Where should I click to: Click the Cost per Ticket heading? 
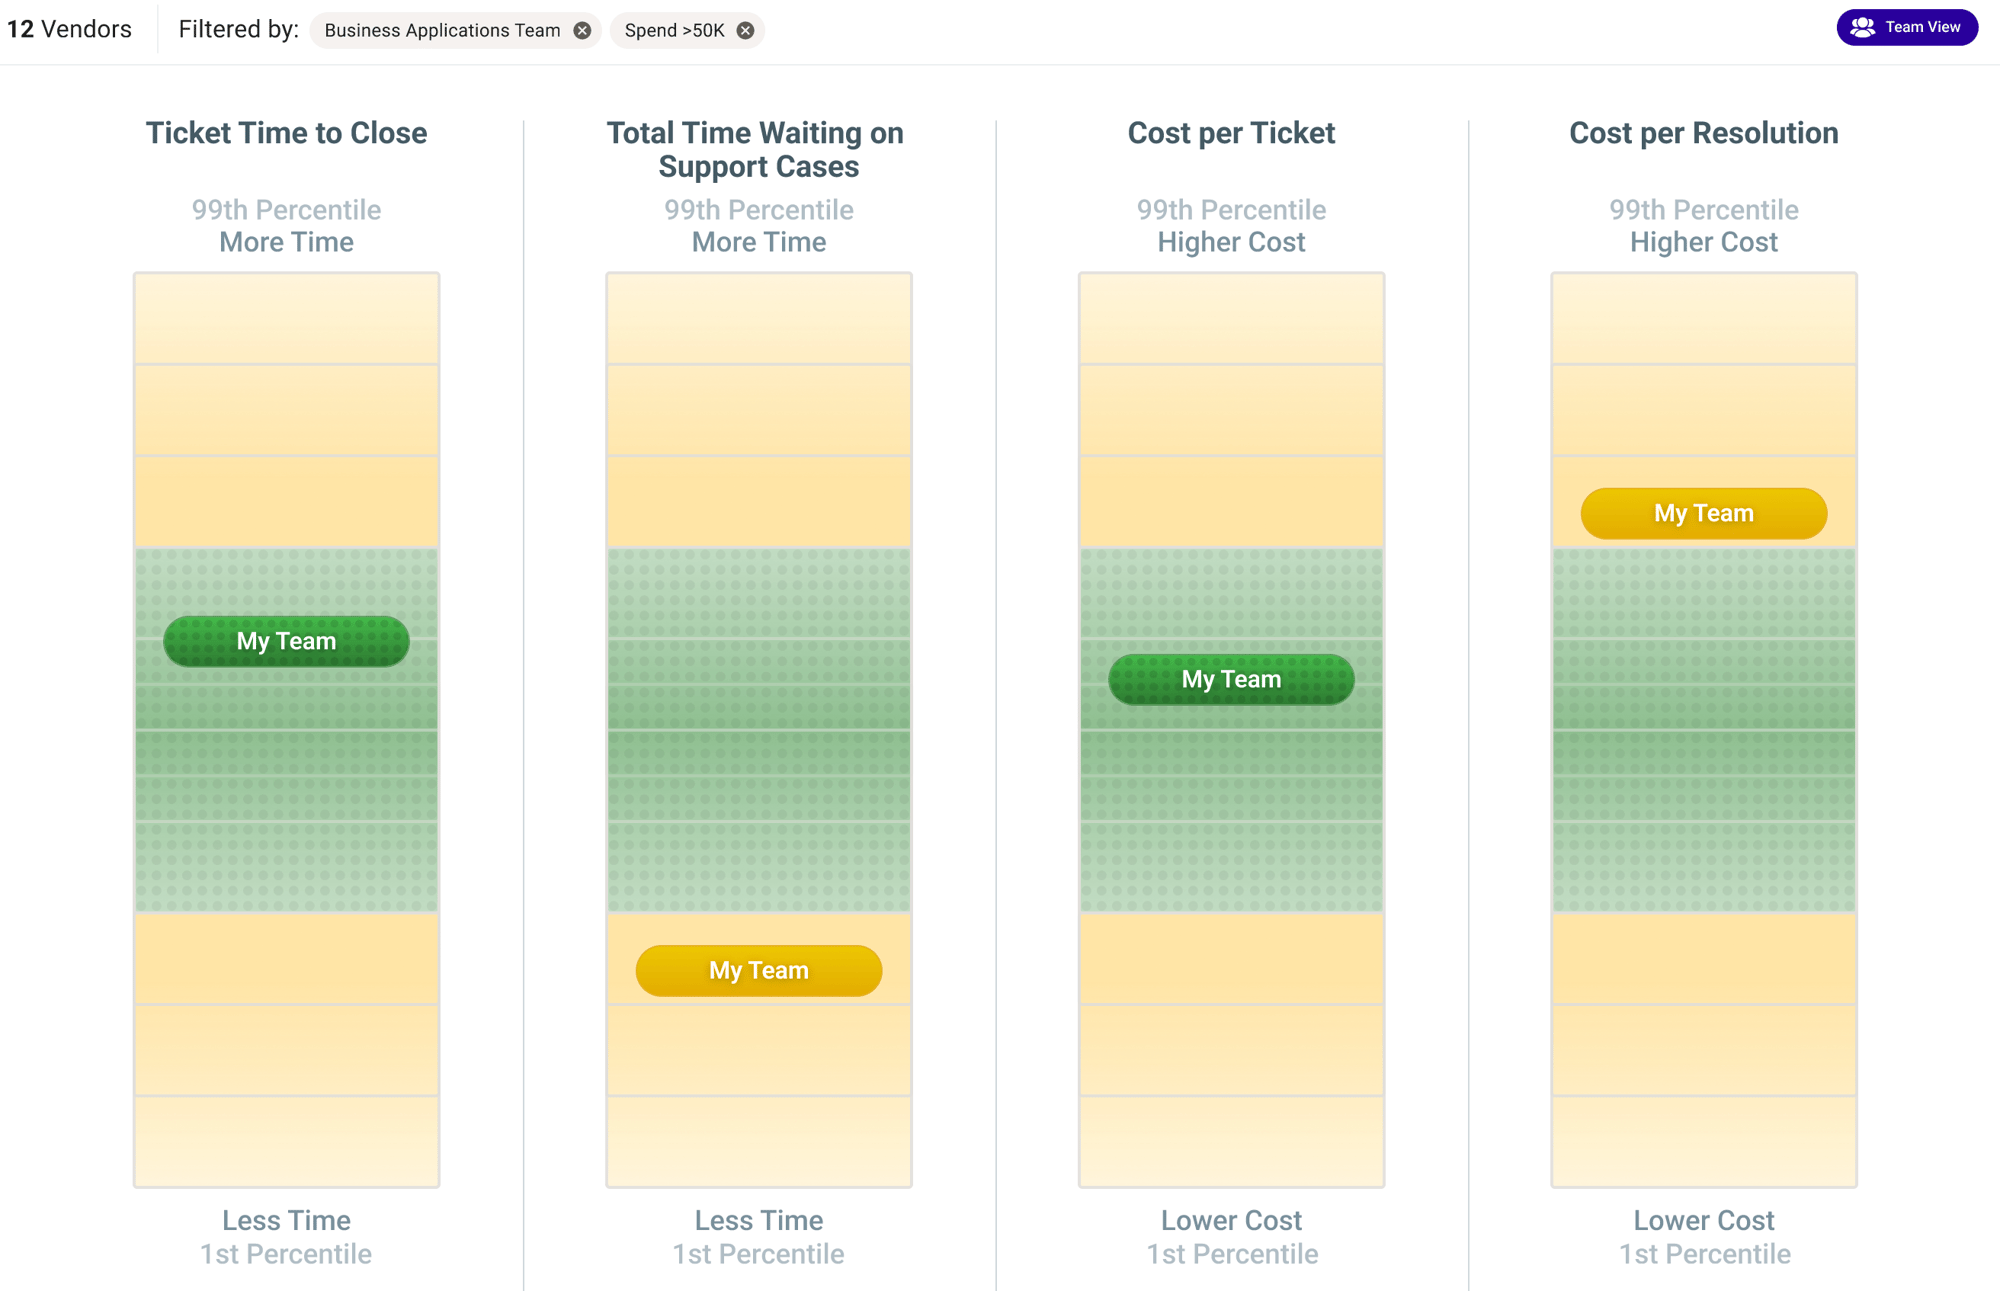pos(1231,133)
